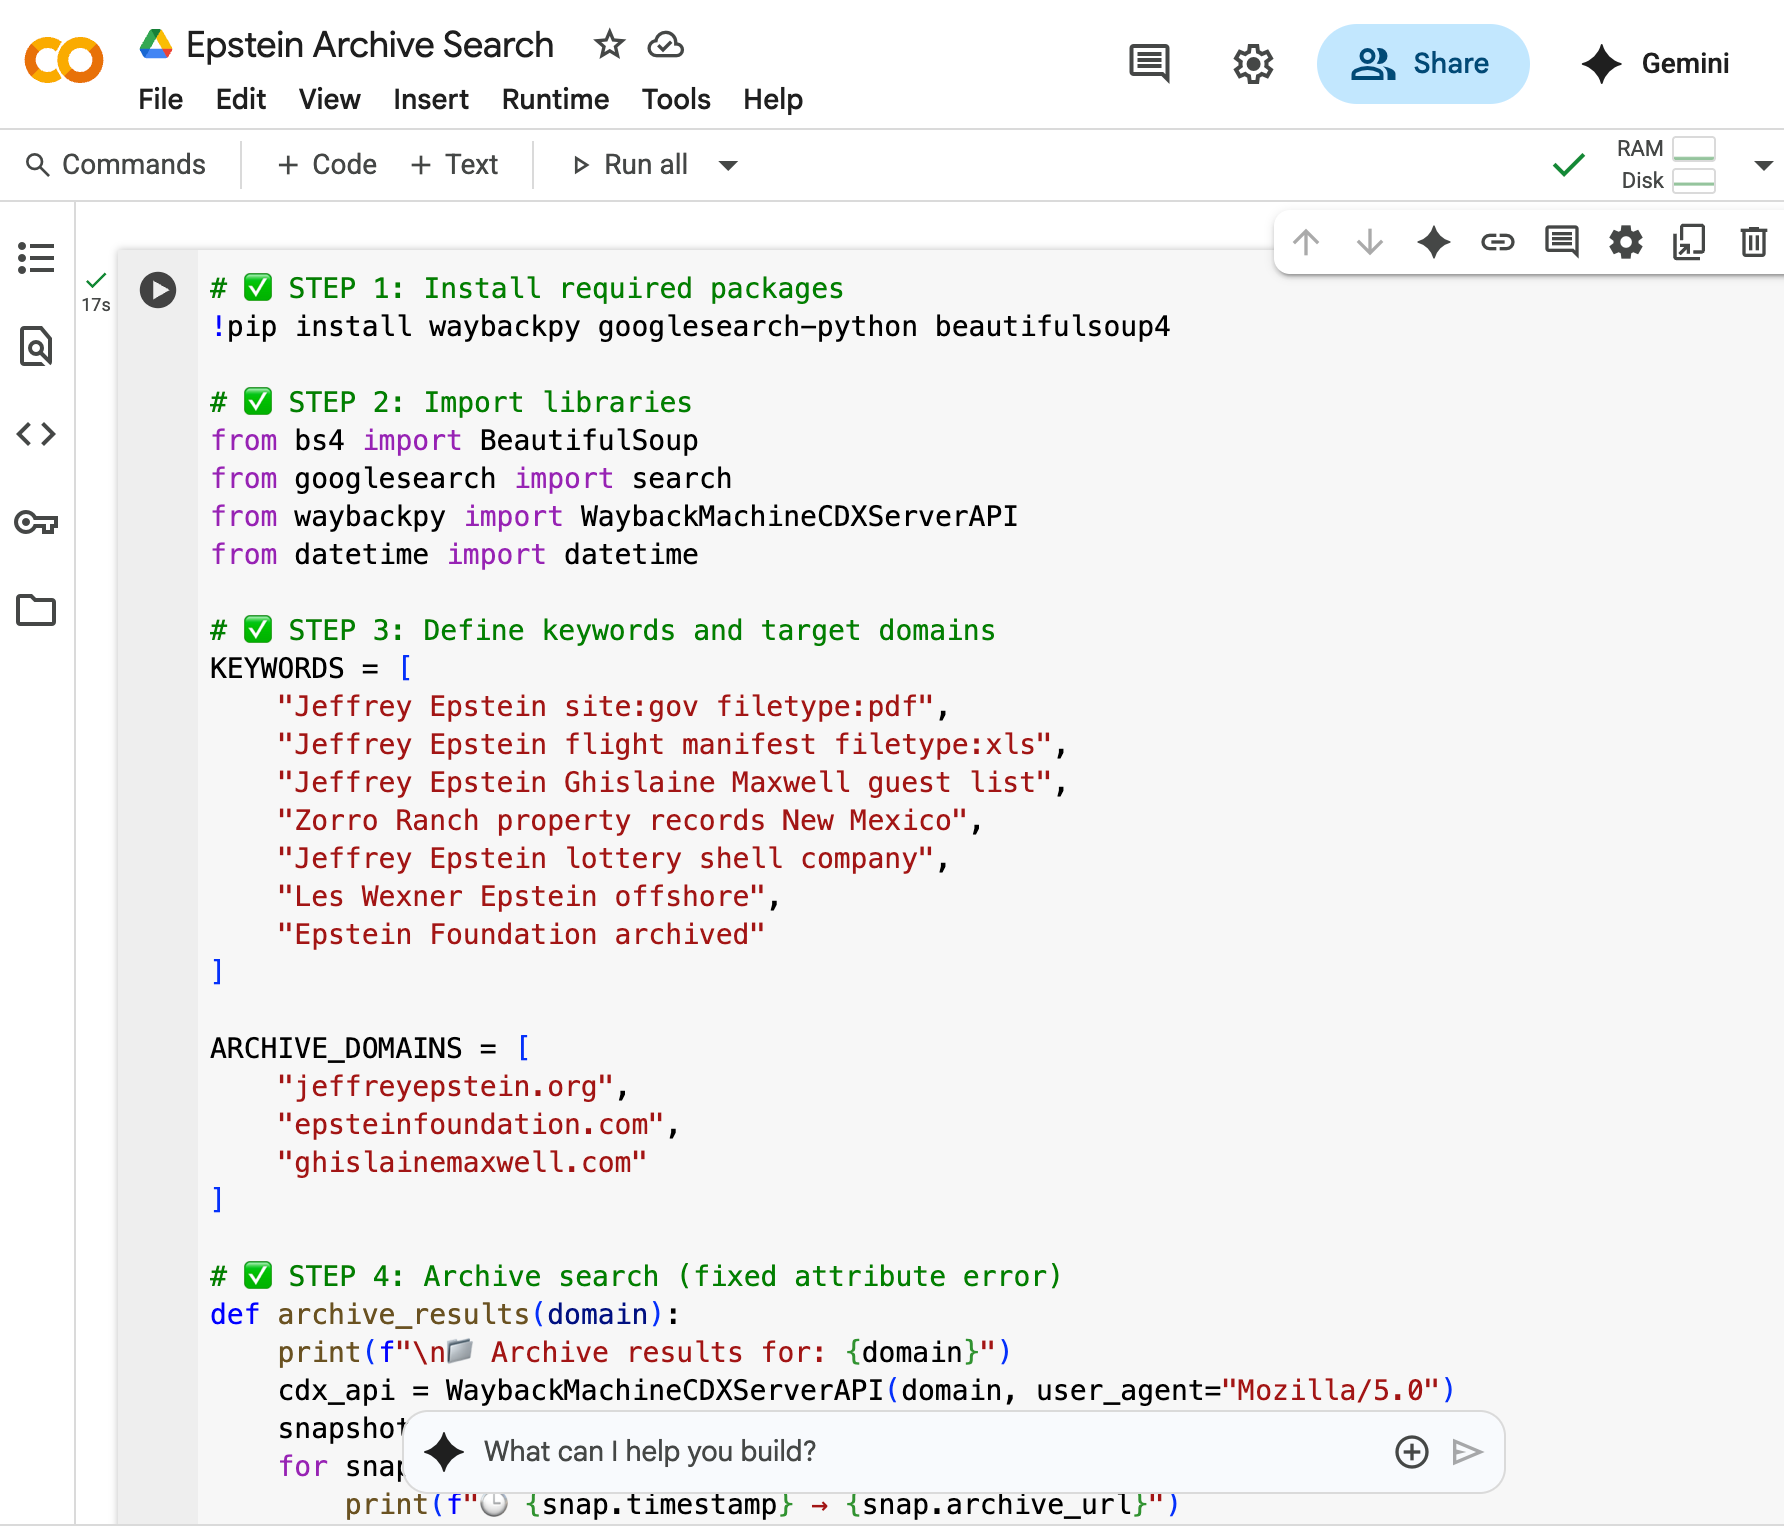Open the cell editor settings gear
Image resolution: width=1784 pixels, height=1528 pixels.
click(1626, 242)
